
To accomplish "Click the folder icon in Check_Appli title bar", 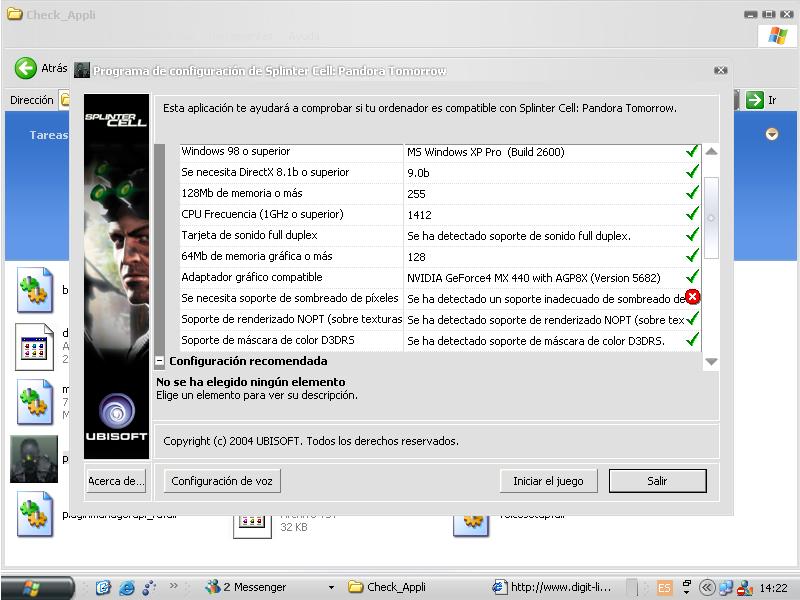I will [14, 14].
